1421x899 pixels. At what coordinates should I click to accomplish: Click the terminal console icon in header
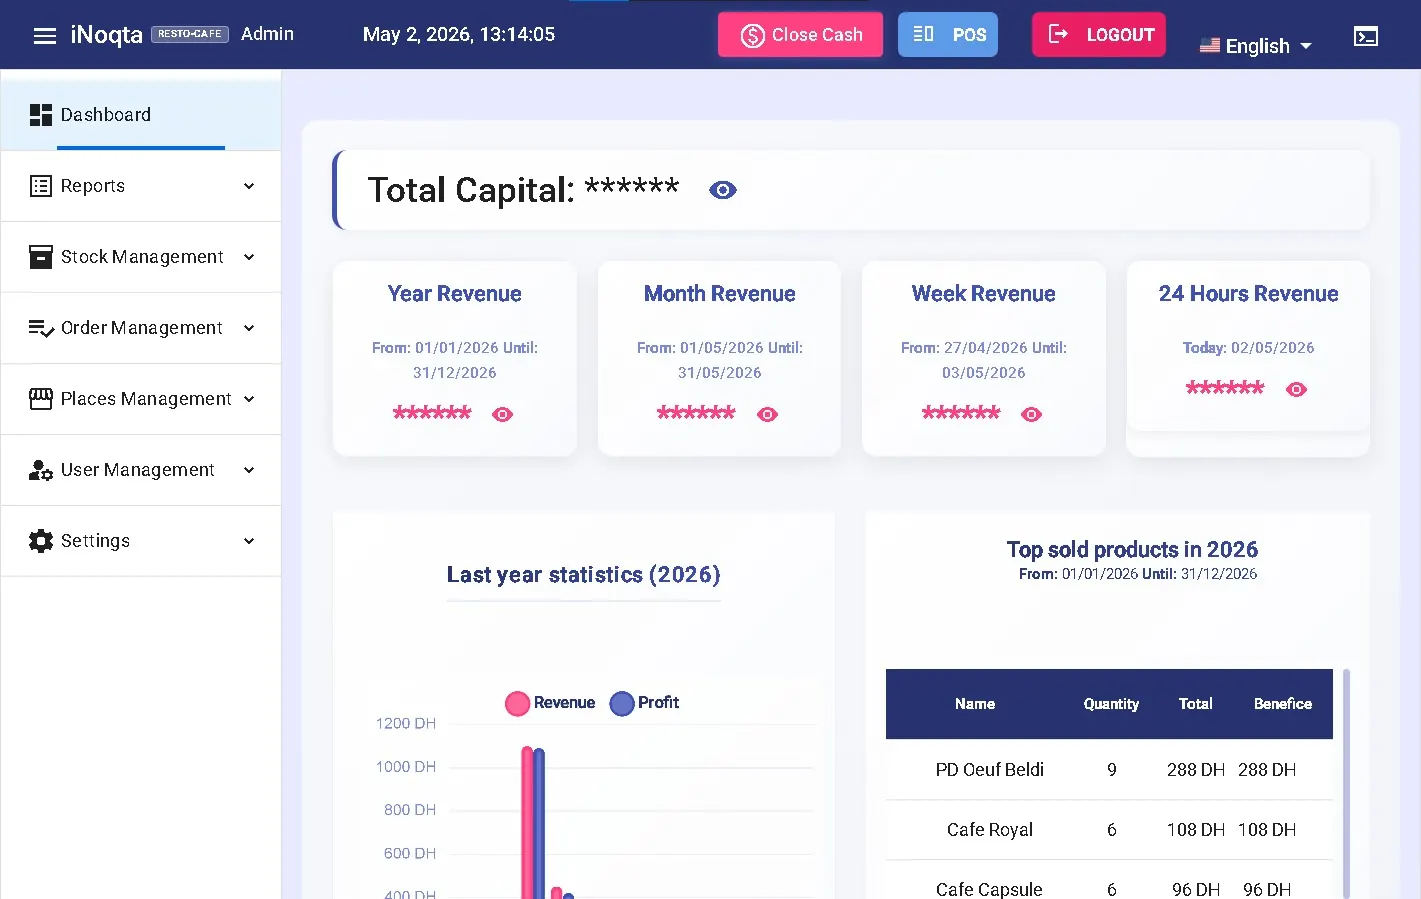(x=1366, y=37)
